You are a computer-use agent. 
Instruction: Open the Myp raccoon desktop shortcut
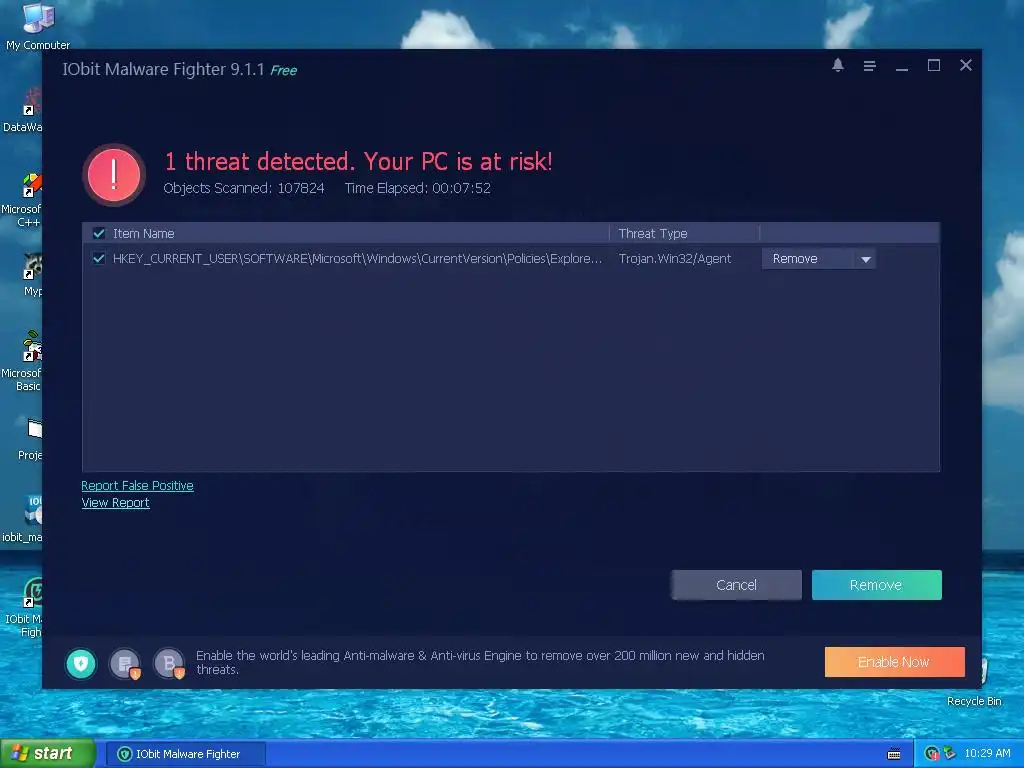(x=32, y=275)
